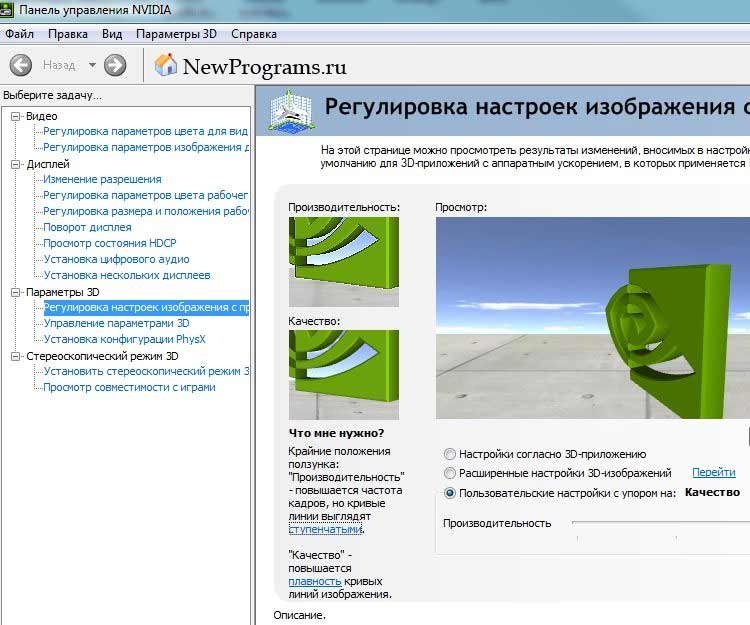Click the Производительность-Качество slider track

661,524
